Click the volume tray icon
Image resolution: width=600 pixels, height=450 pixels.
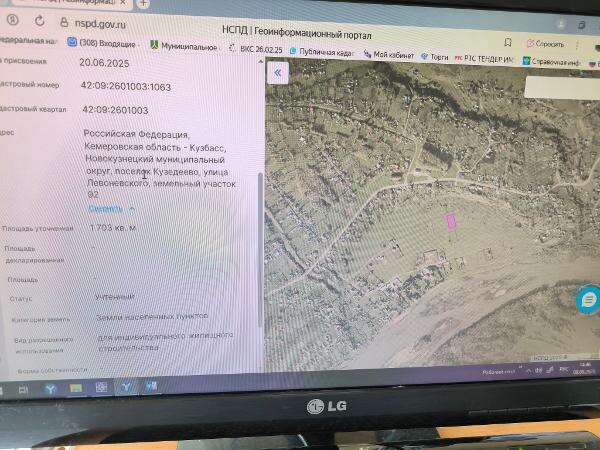(539, 370)
